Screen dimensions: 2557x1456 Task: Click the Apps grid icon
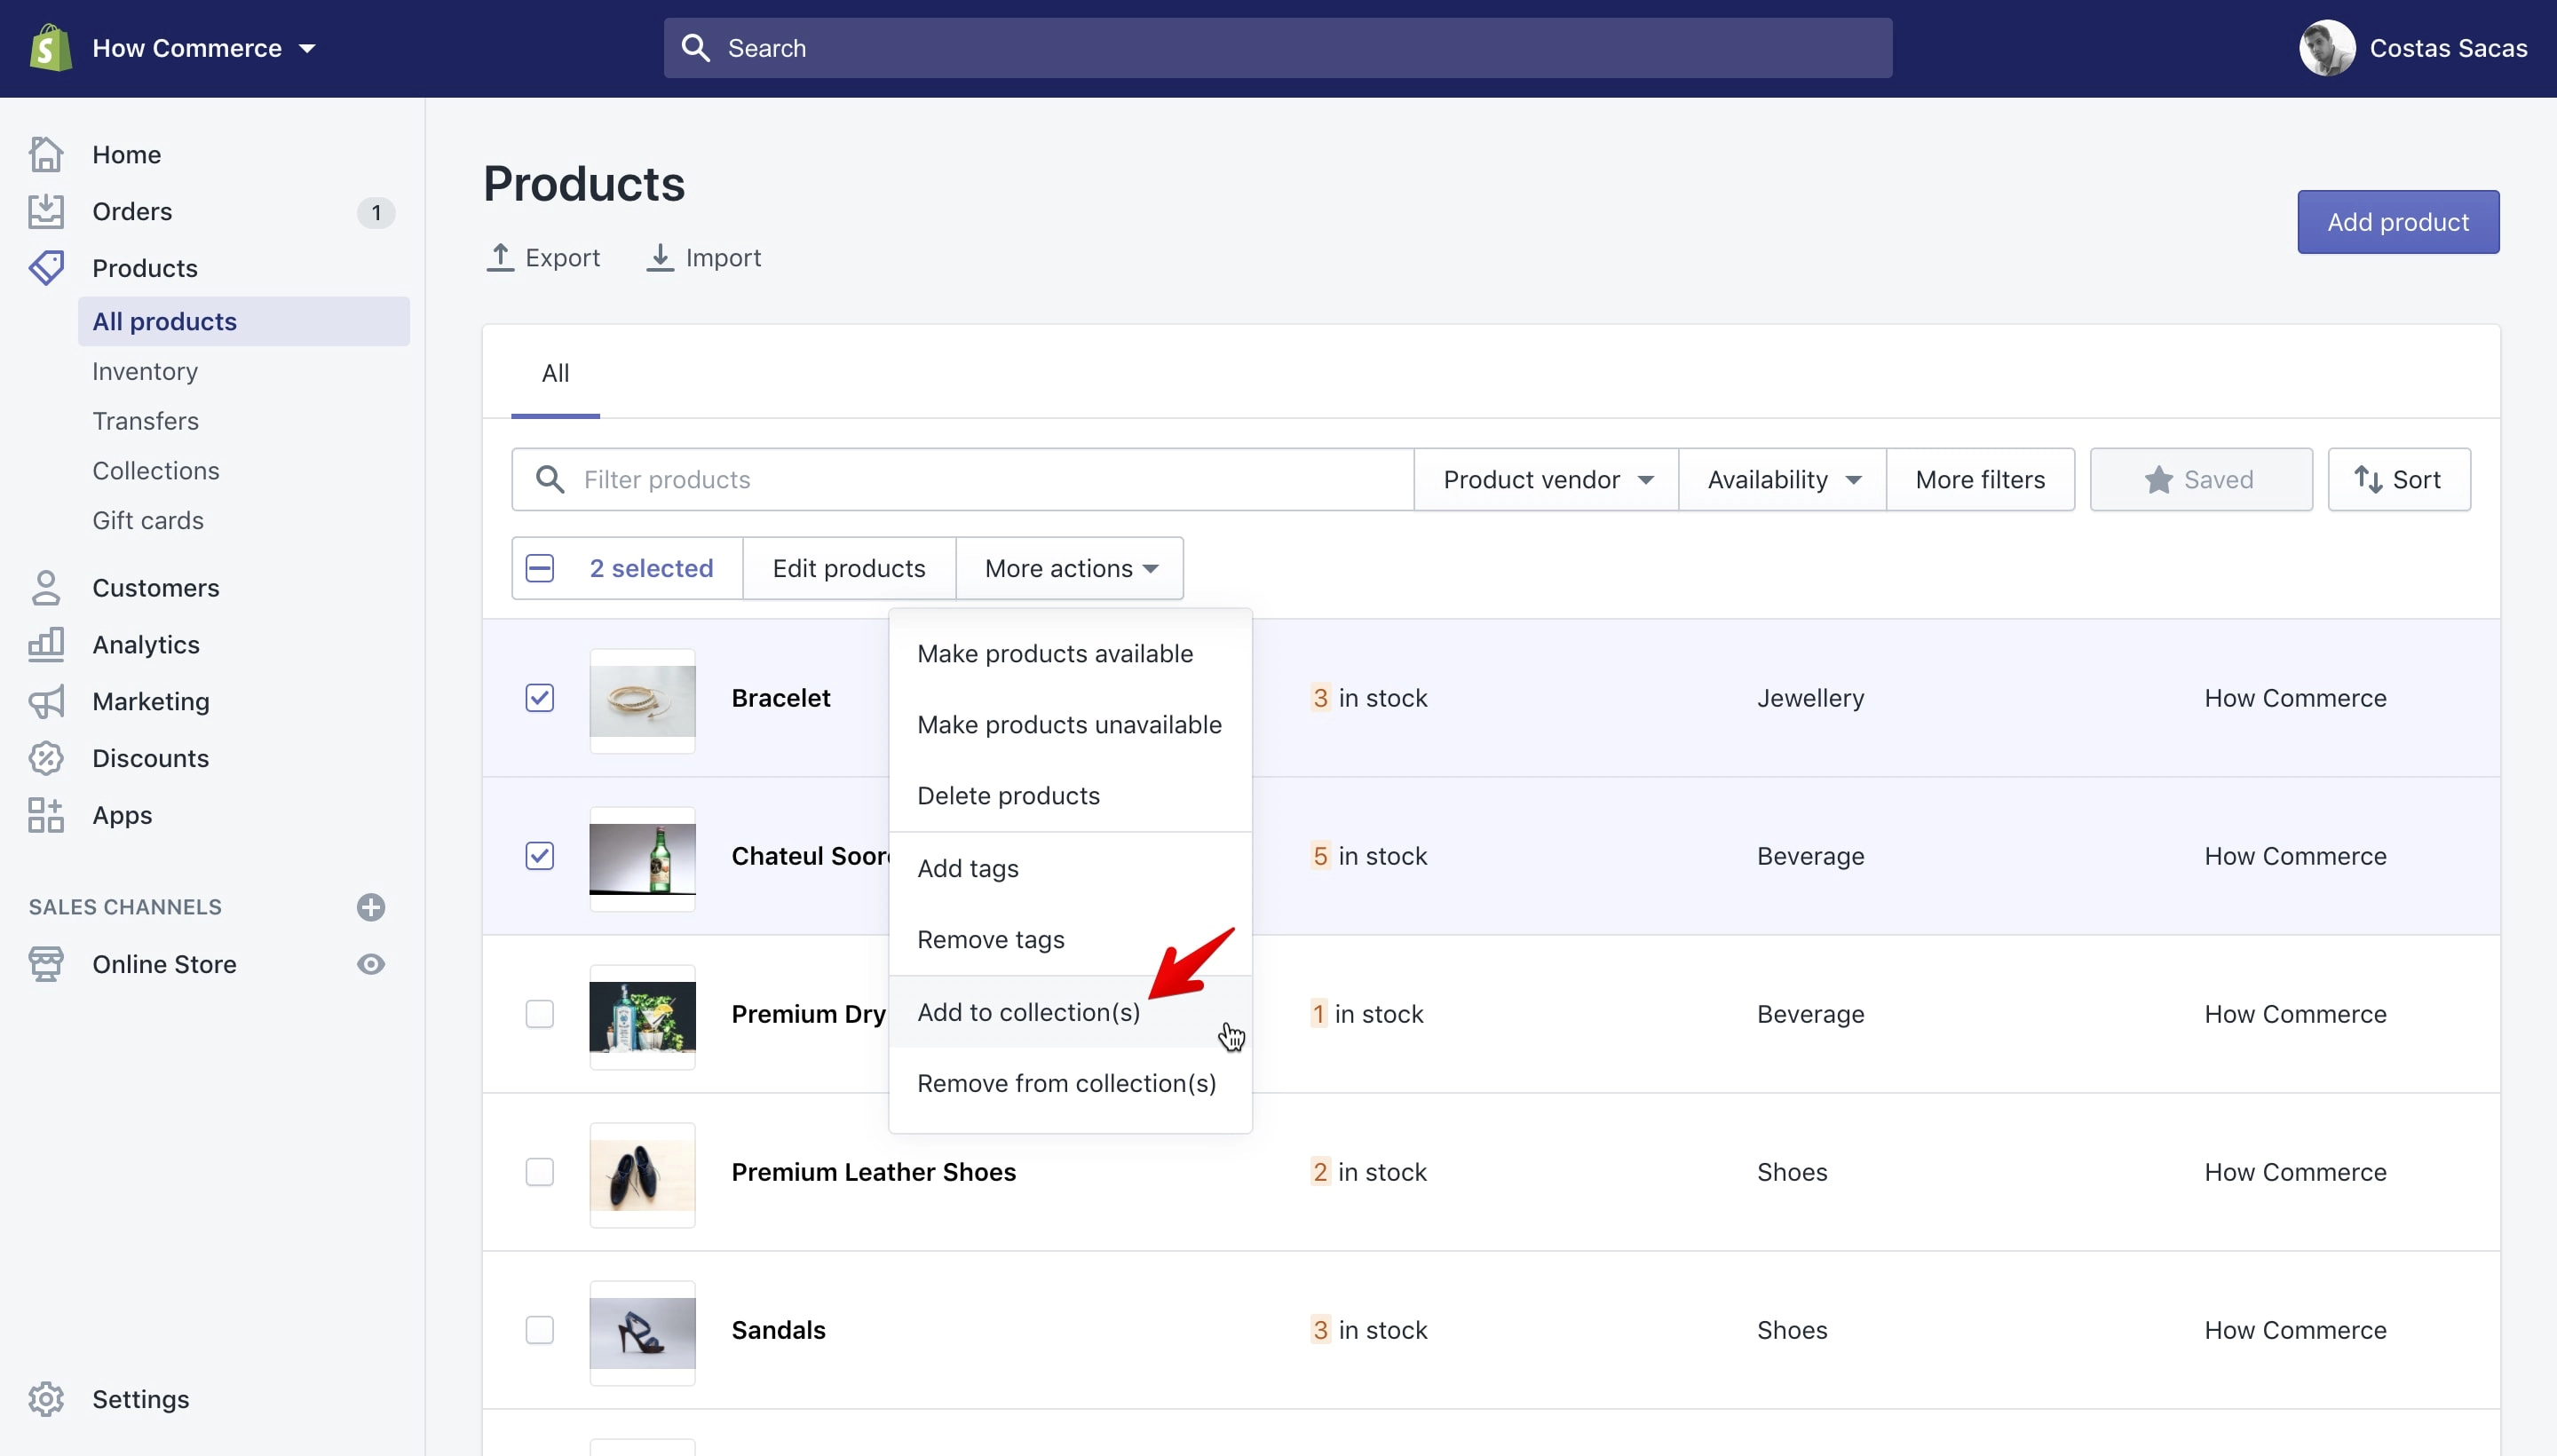46,815
